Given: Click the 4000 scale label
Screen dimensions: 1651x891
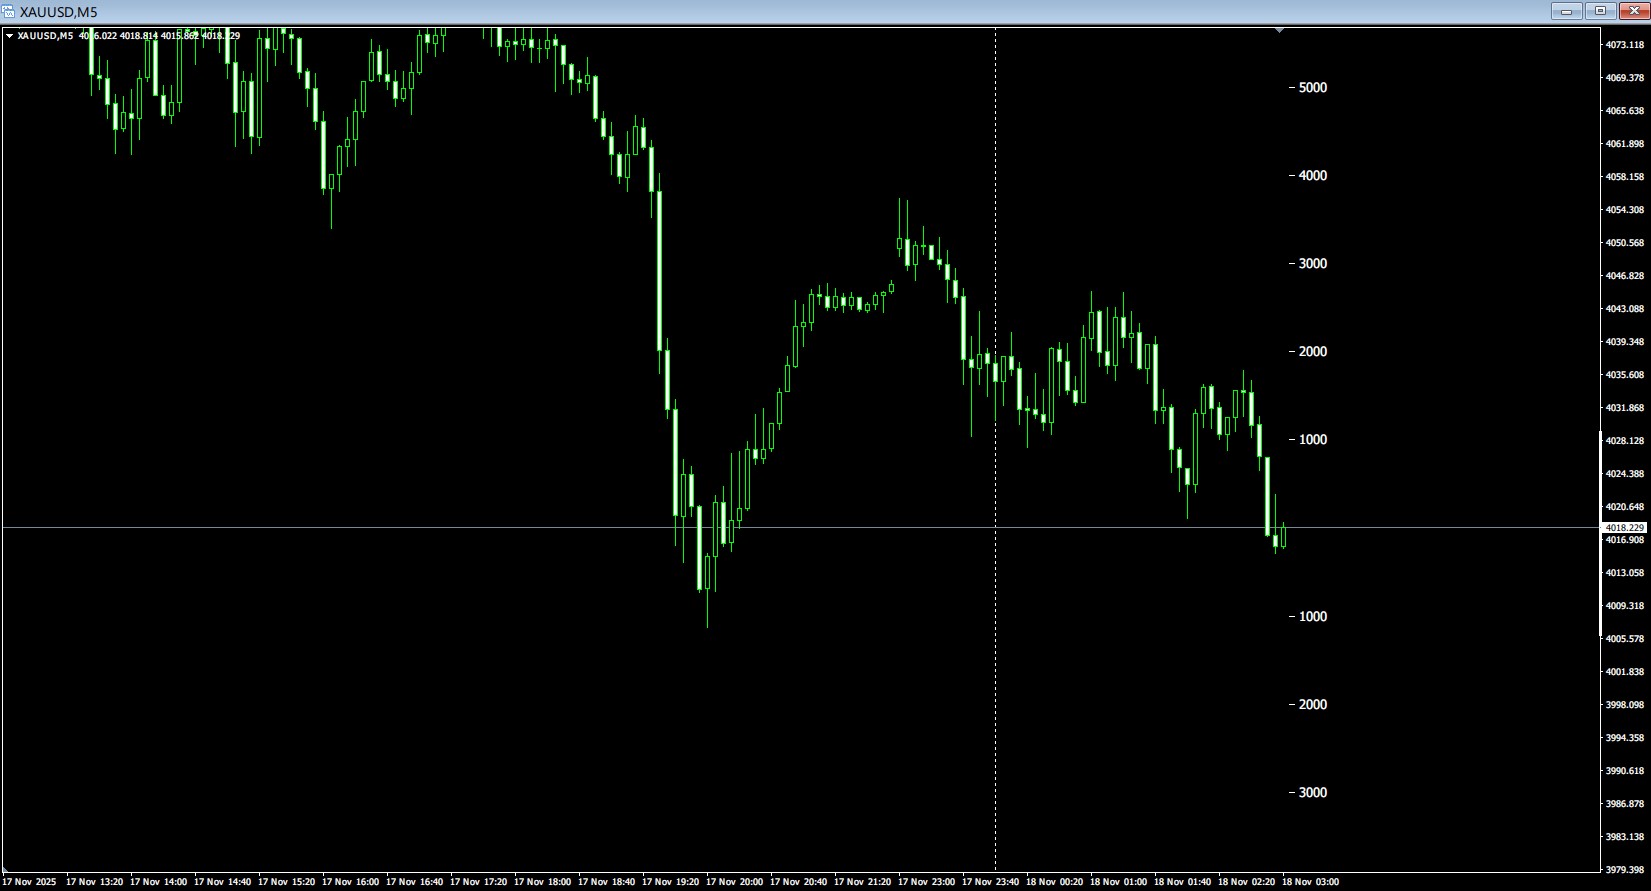Looking at the screenshot, I should pos(1309,176).
